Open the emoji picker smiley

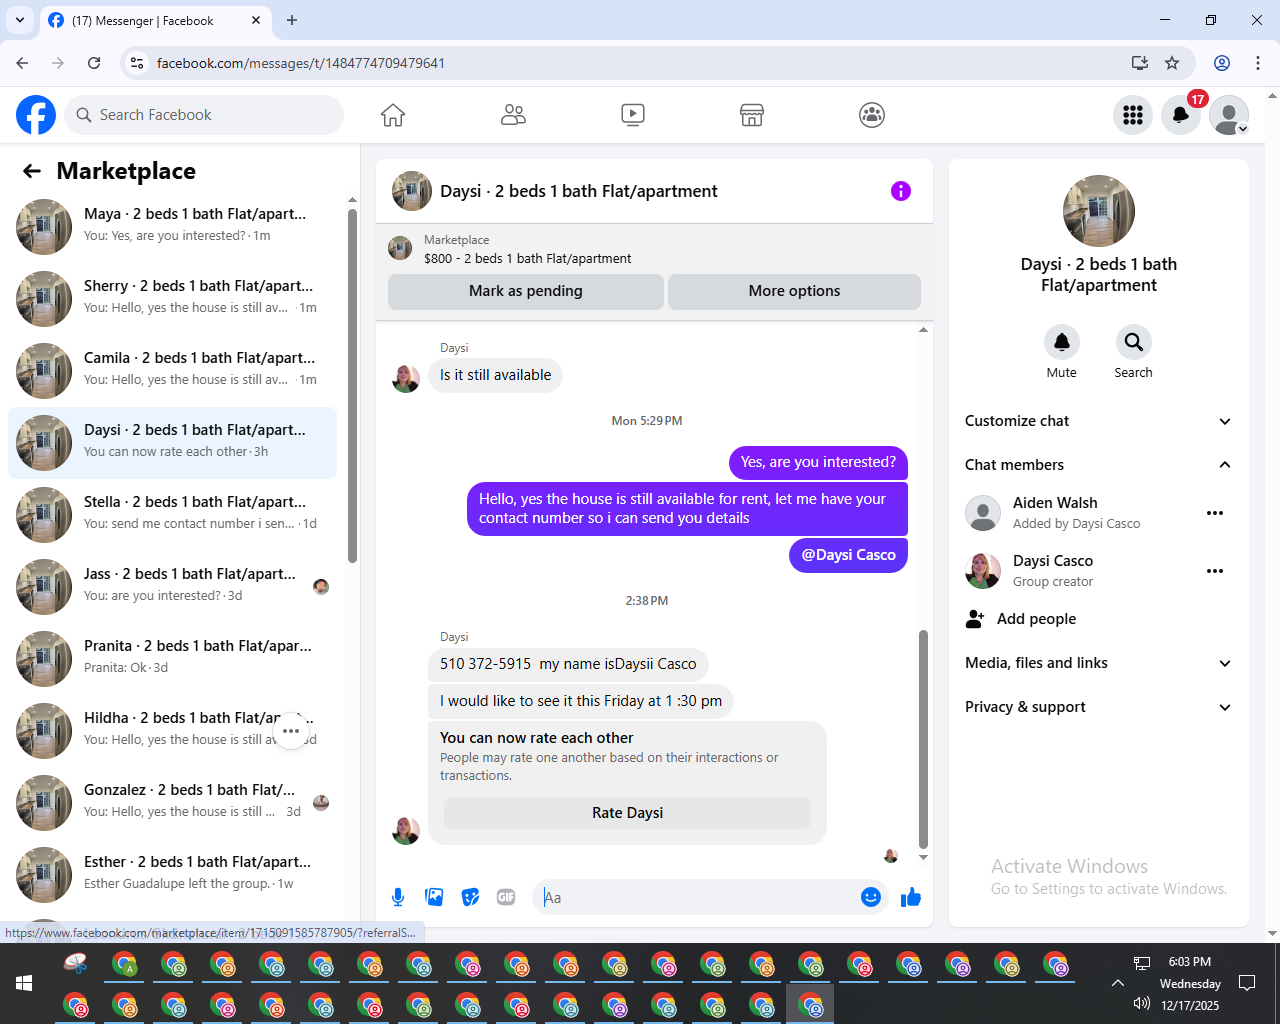coord(871,897)
